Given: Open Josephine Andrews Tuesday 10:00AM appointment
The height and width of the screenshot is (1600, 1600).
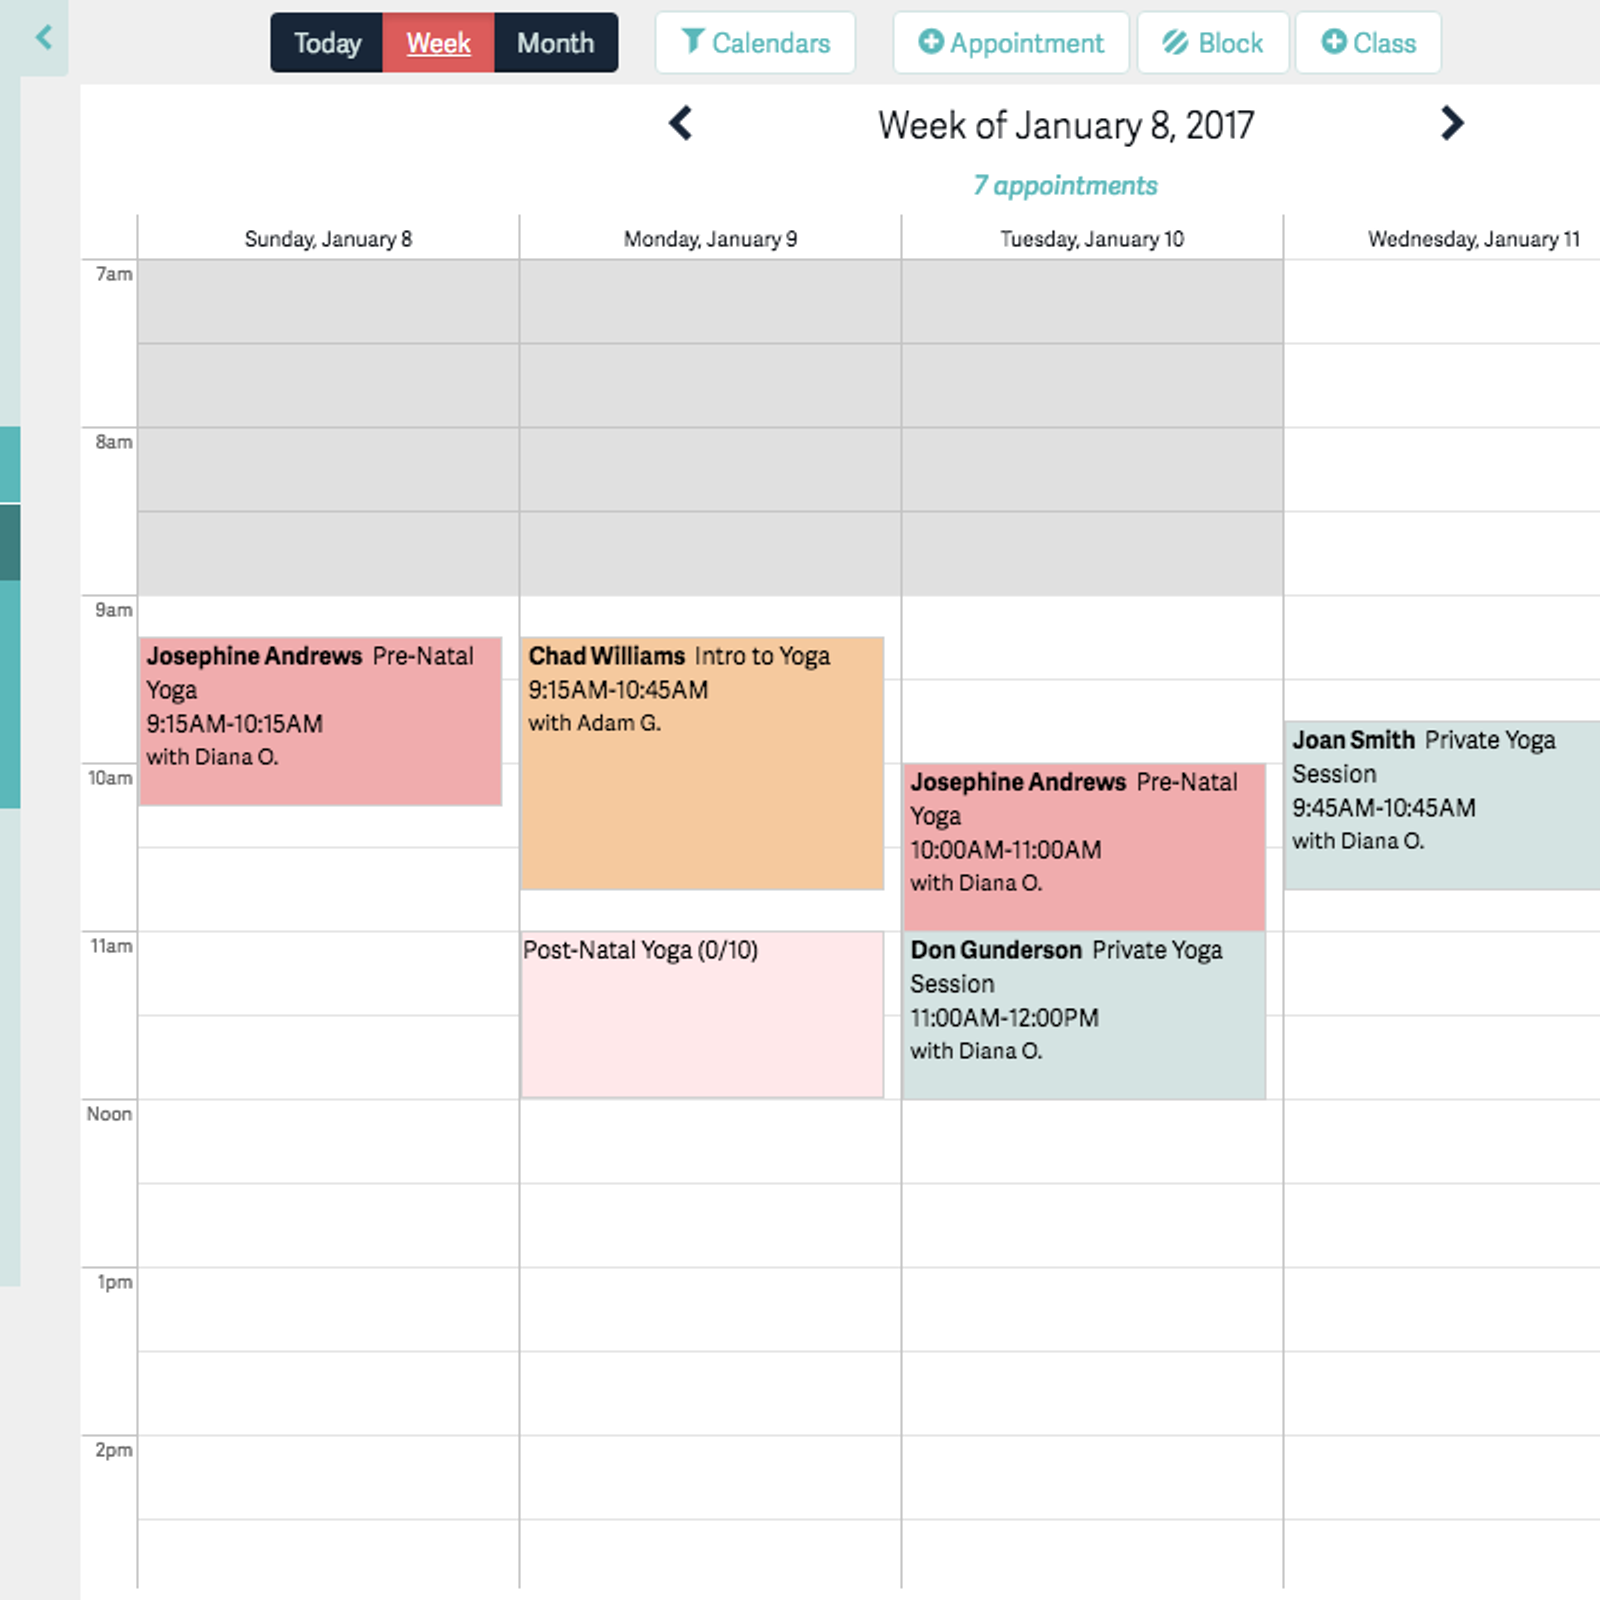Looking at the screenshot, I should coord(1084,847).
